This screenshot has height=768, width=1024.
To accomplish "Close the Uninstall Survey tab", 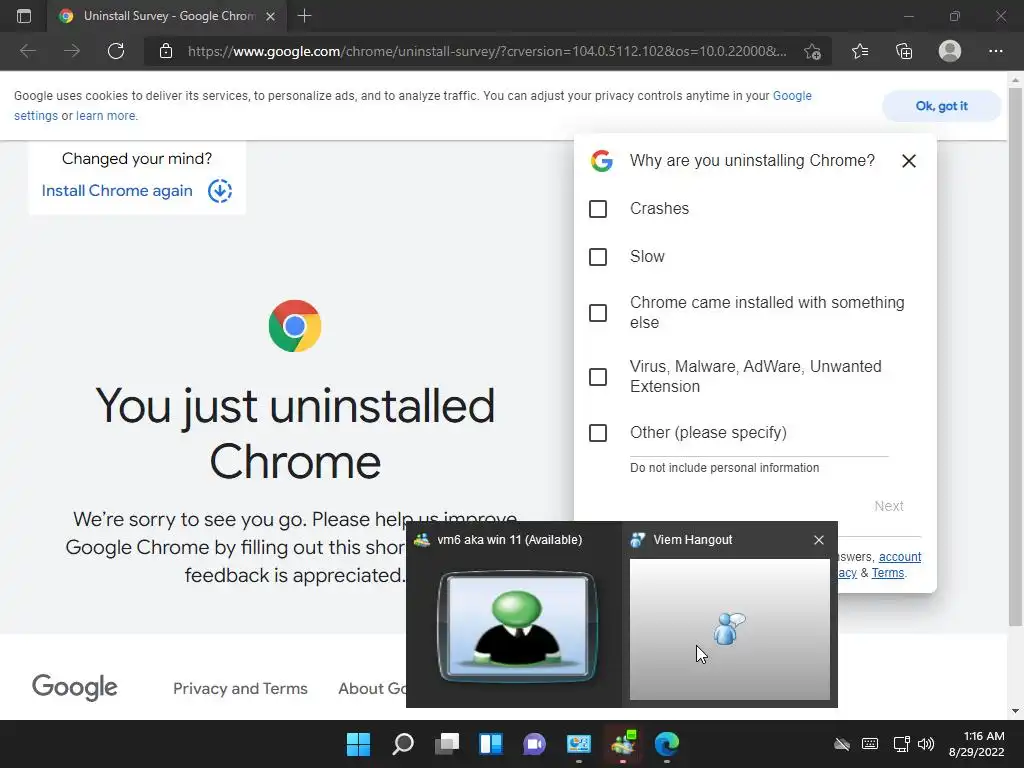I will (270, 16).
